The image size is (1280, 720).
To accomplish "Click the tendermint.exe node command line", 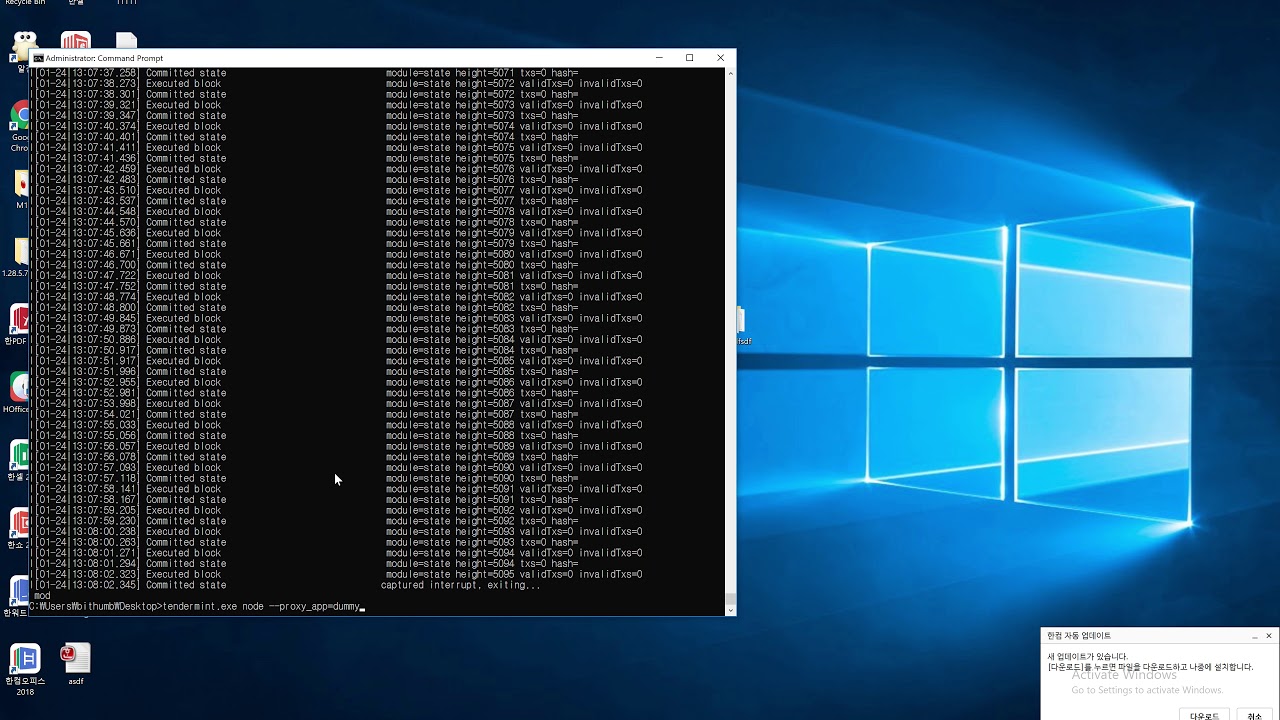I will [x=198, y=606].
